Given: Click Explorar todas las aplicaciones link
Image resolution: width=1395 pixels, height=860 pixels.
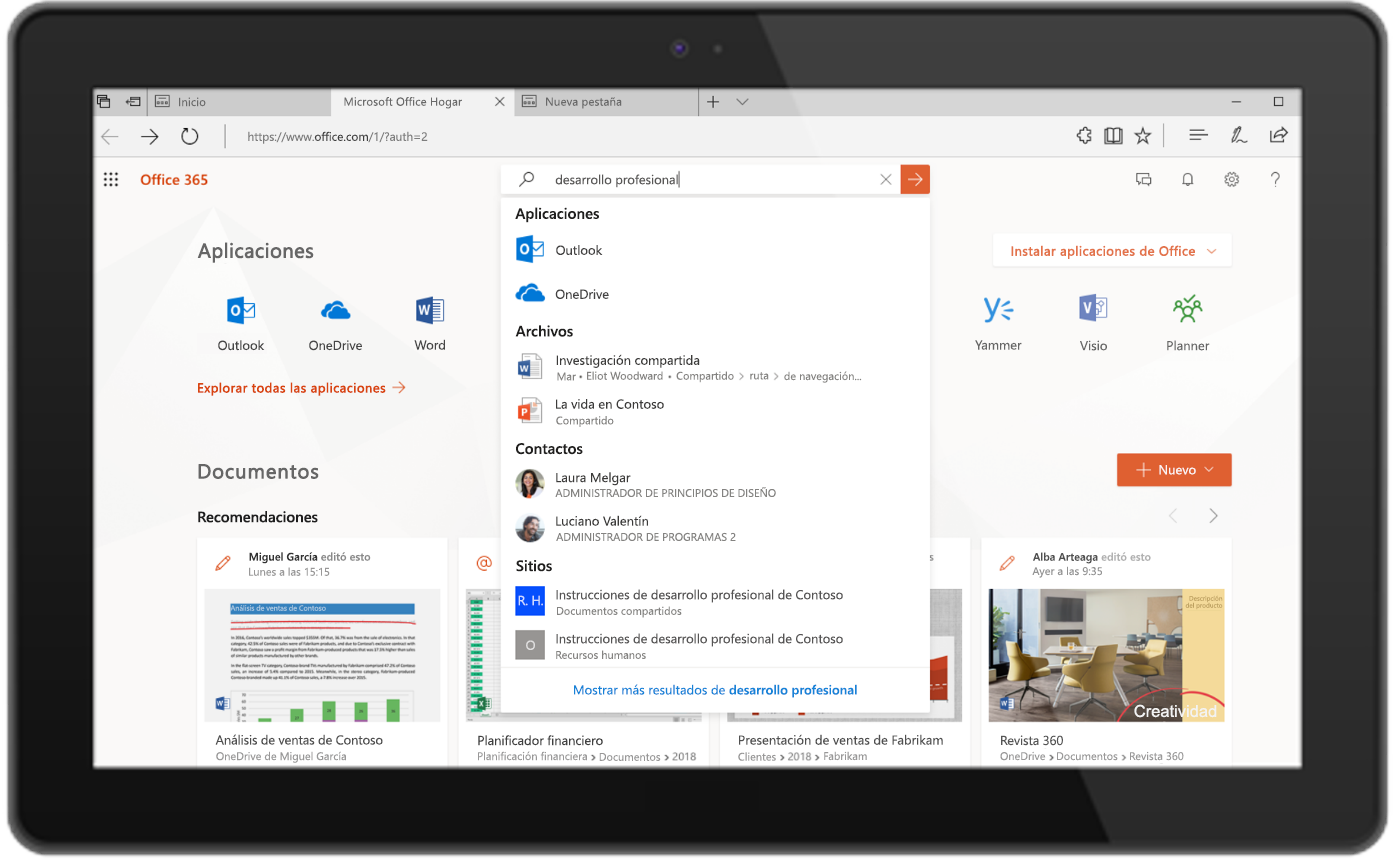Looking at the screenshot, I should [x=301, y=388].
